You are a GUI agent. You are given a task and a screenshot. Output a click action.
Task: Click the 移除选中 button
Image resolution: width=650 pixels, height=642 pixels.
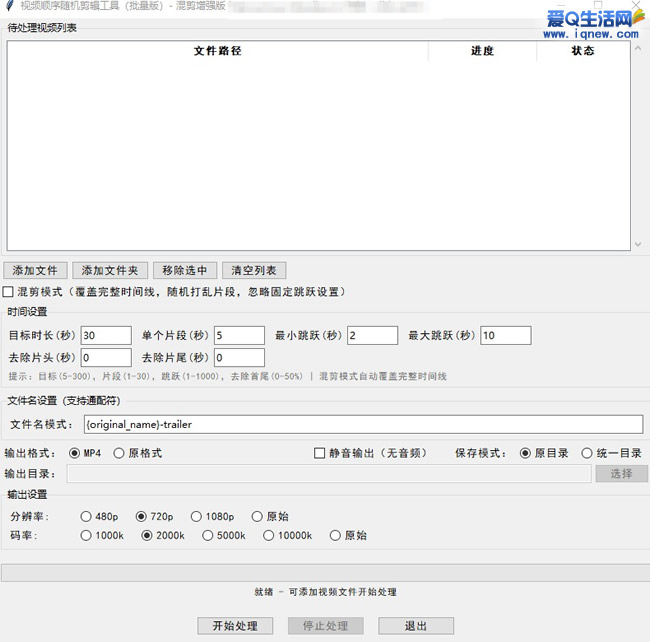185,271
